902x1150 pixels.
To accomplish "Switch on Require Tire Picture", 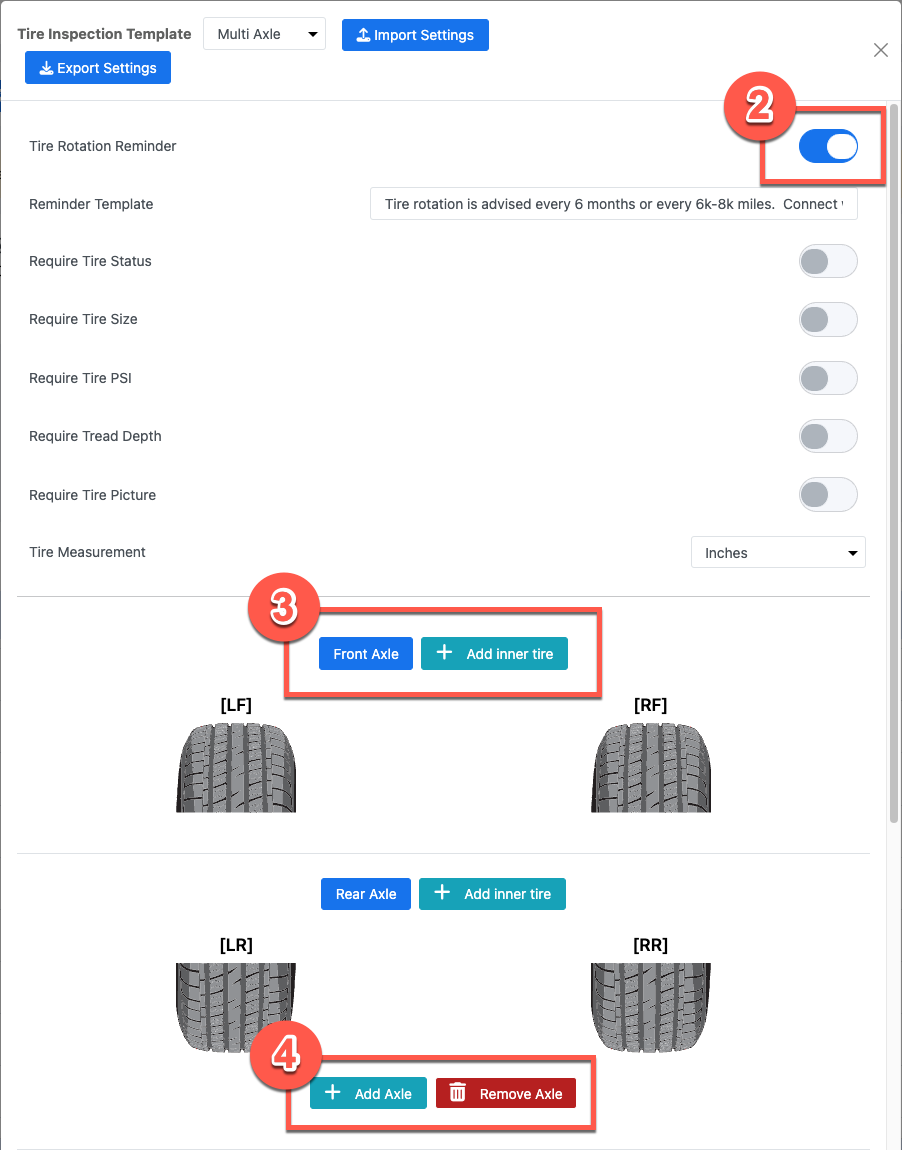I will pos(828,494).
